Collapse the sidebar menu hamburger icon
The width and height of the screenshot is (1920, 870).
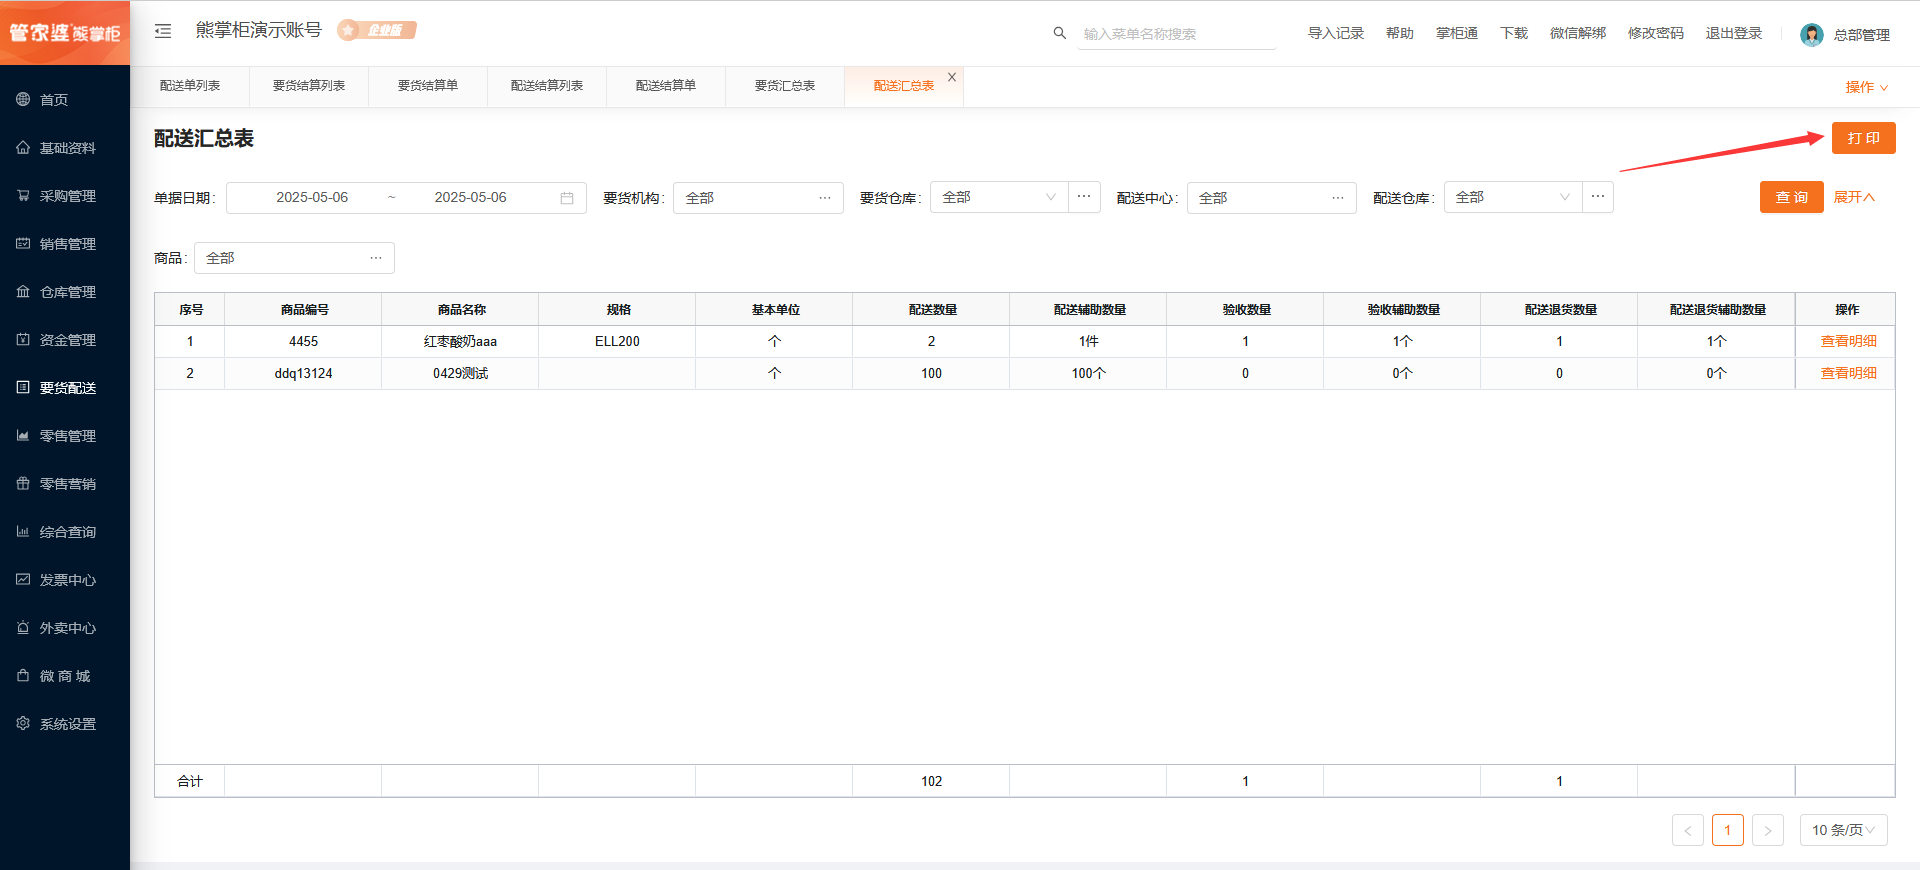[x=163, y=31]
